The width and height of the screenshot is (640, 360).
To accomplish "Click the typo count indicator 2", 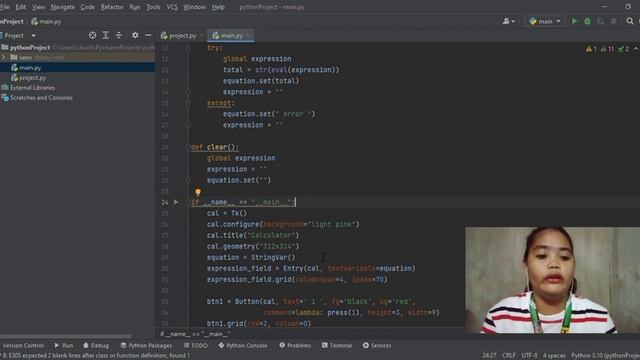I will 623,49.
